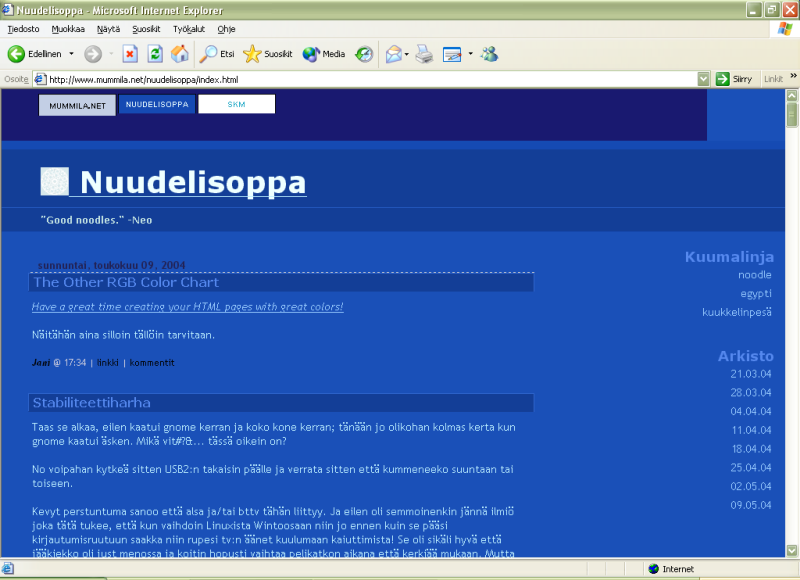Open the Etsi search pane
Screen dimensions: 800x580
[x=218, y=54]
